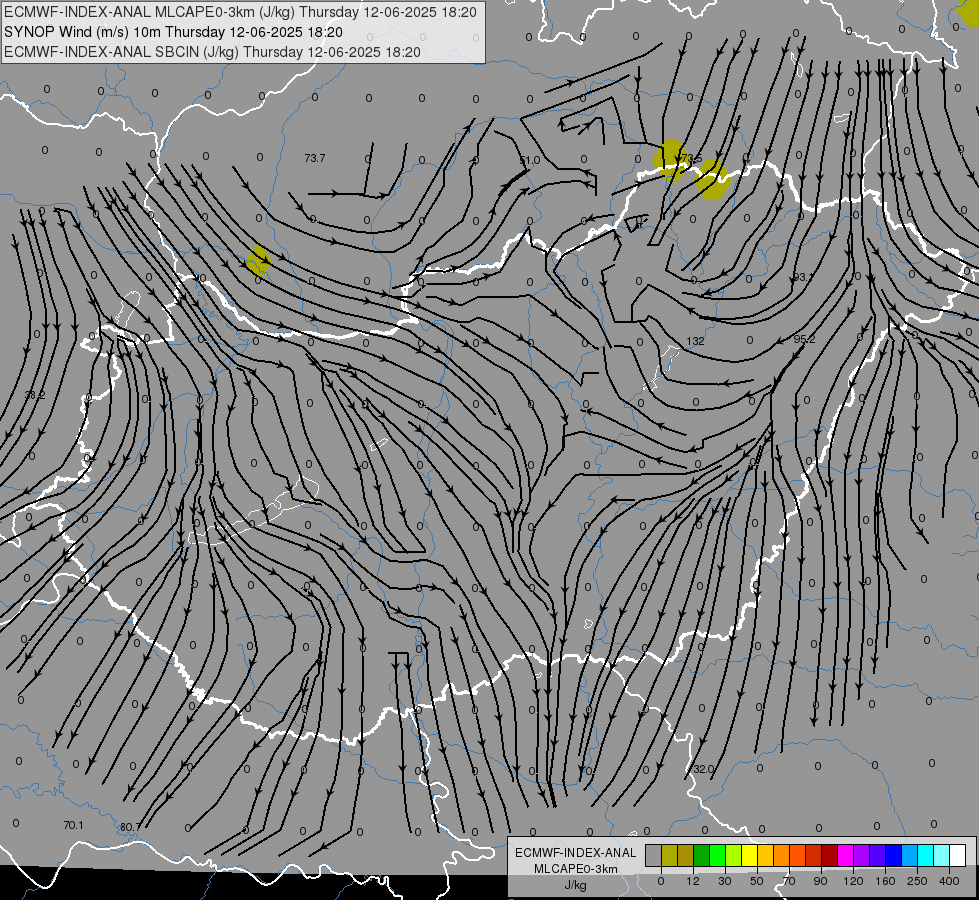
Task: Click the map value 51.0
Action: (529, 161)
